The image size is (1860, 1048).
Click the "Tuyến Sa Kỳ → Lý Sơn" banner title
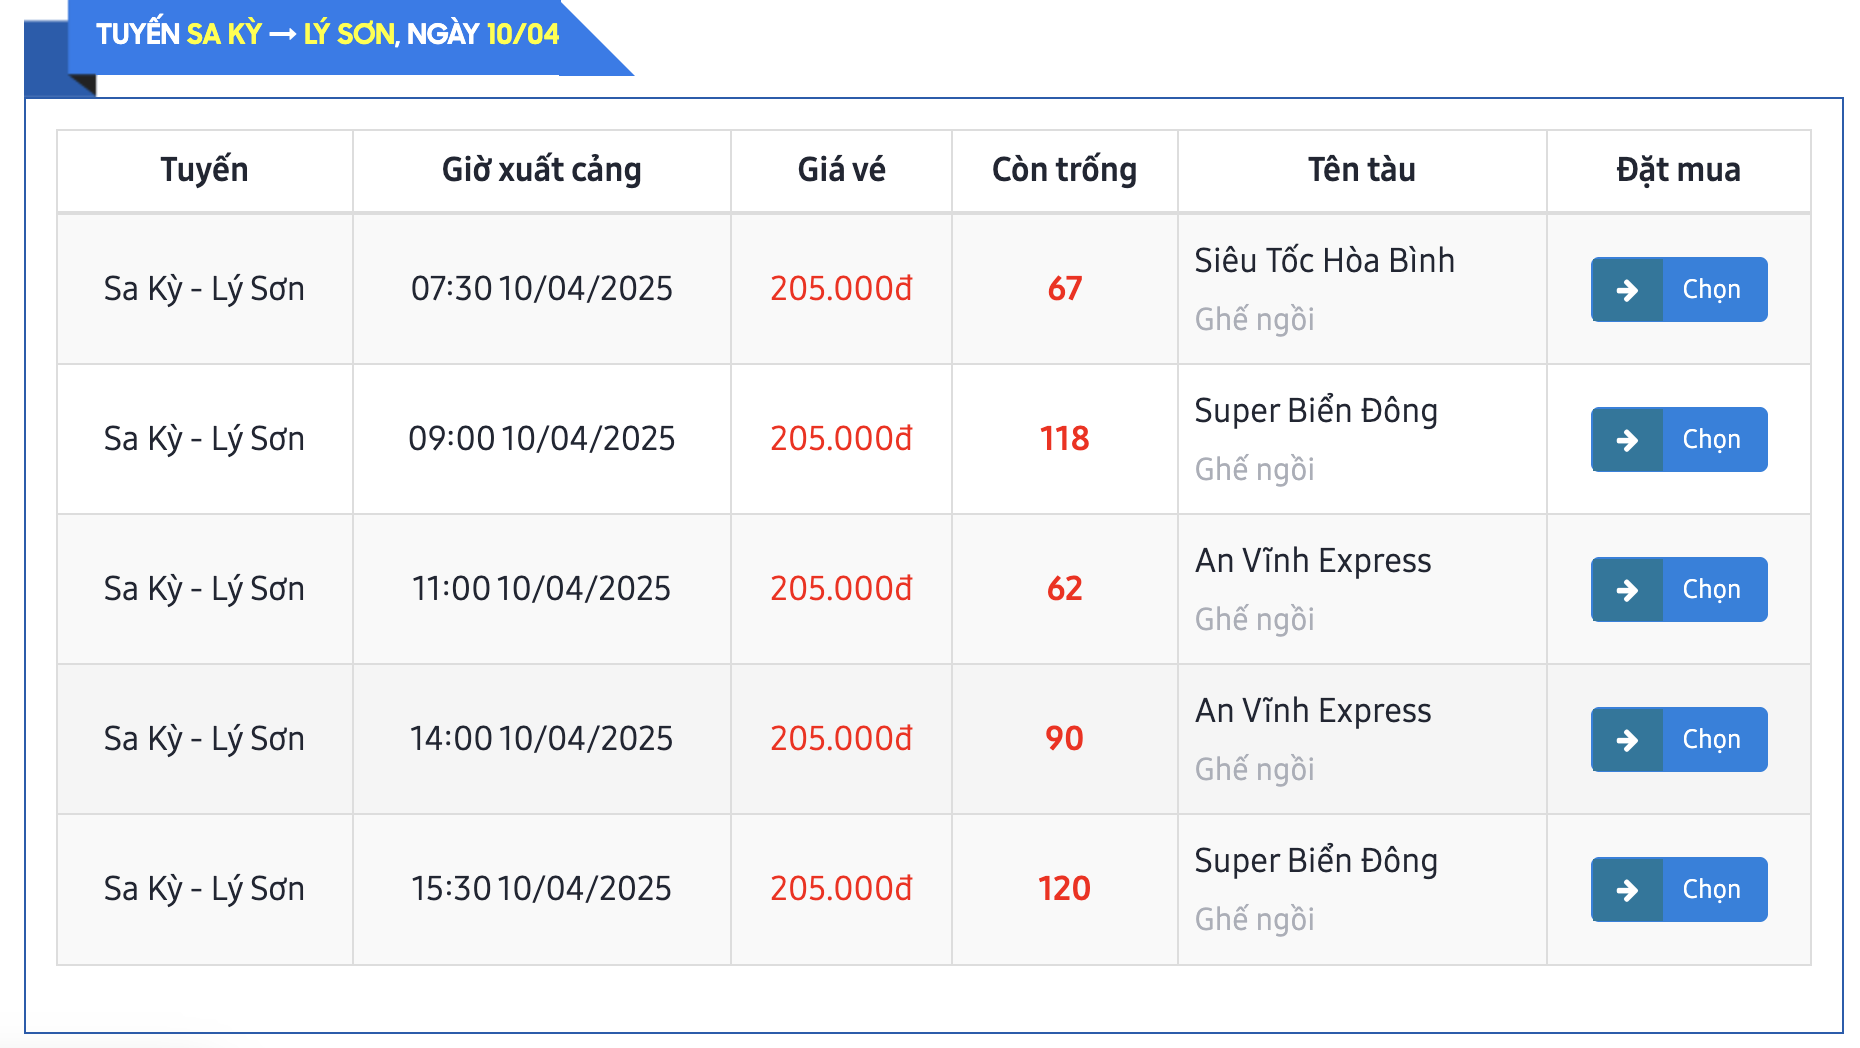327,34
